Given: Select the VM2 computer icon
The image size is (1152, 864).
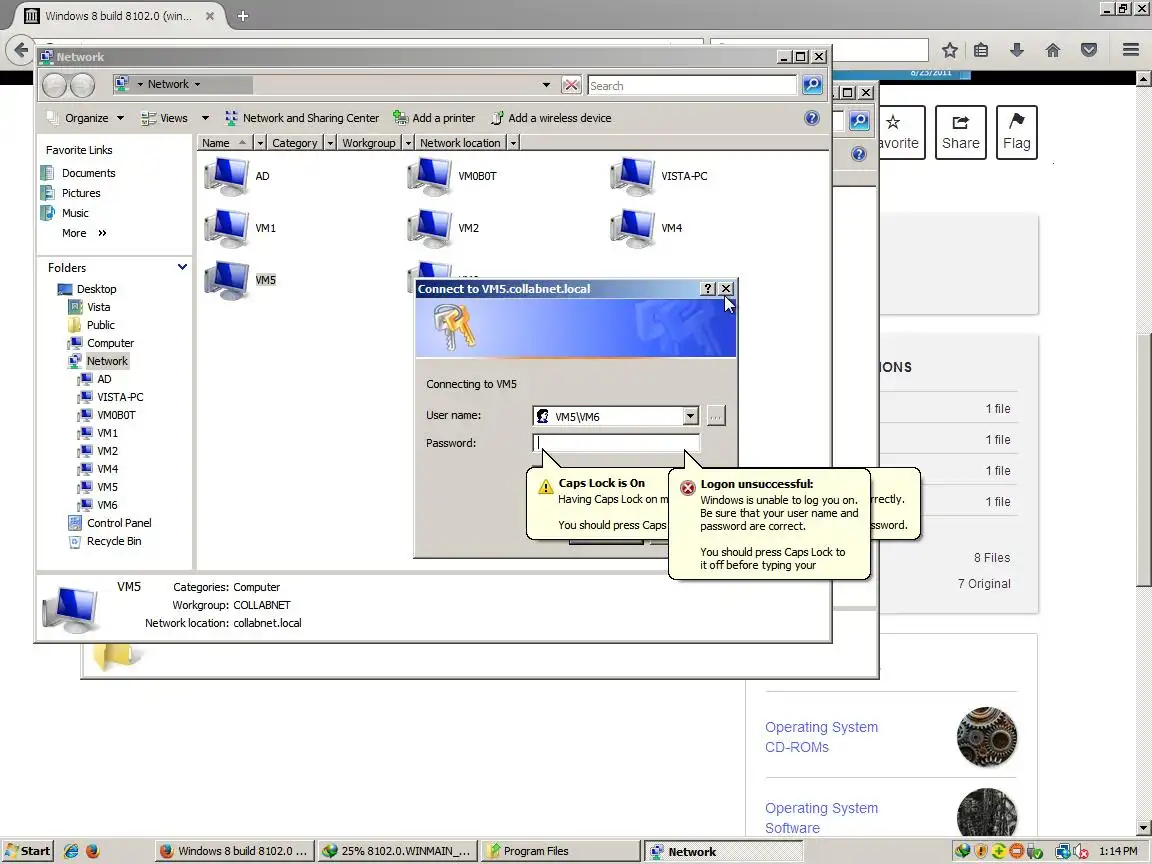Looking at the screenshot, I should click(x=430, y=228).
